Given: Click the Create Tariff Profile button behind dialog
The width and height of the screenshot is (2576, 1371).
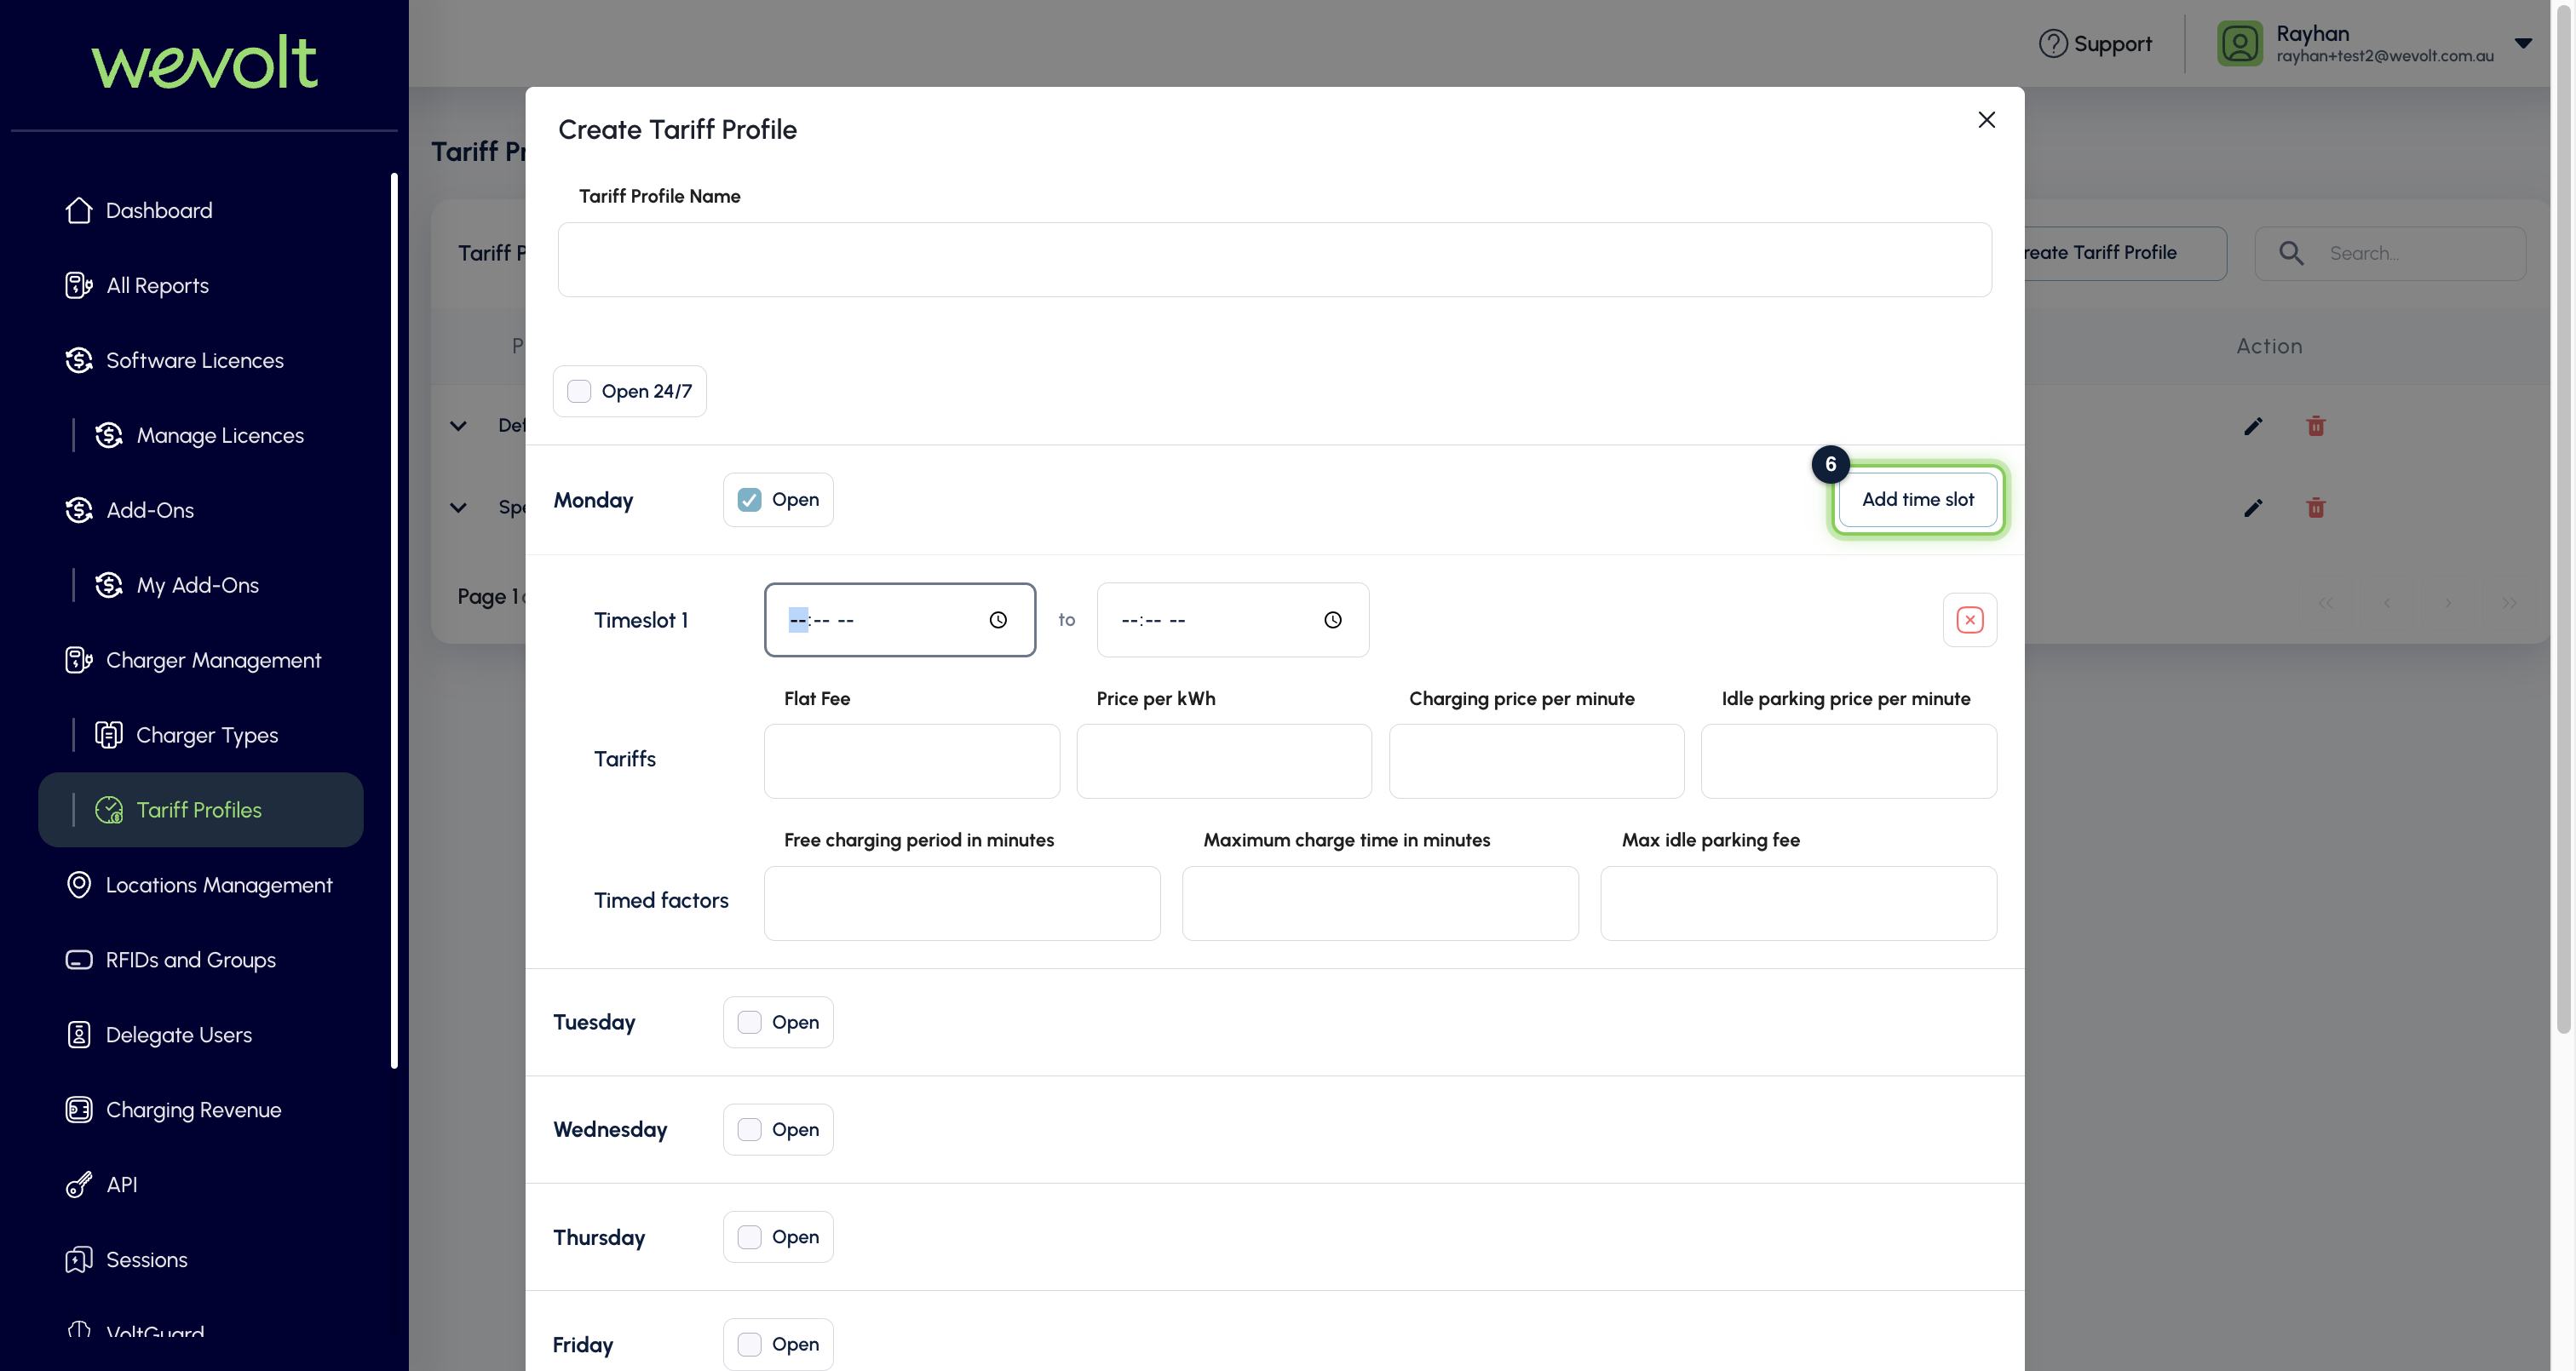Looking at the screenshot, I should 2125,253.
